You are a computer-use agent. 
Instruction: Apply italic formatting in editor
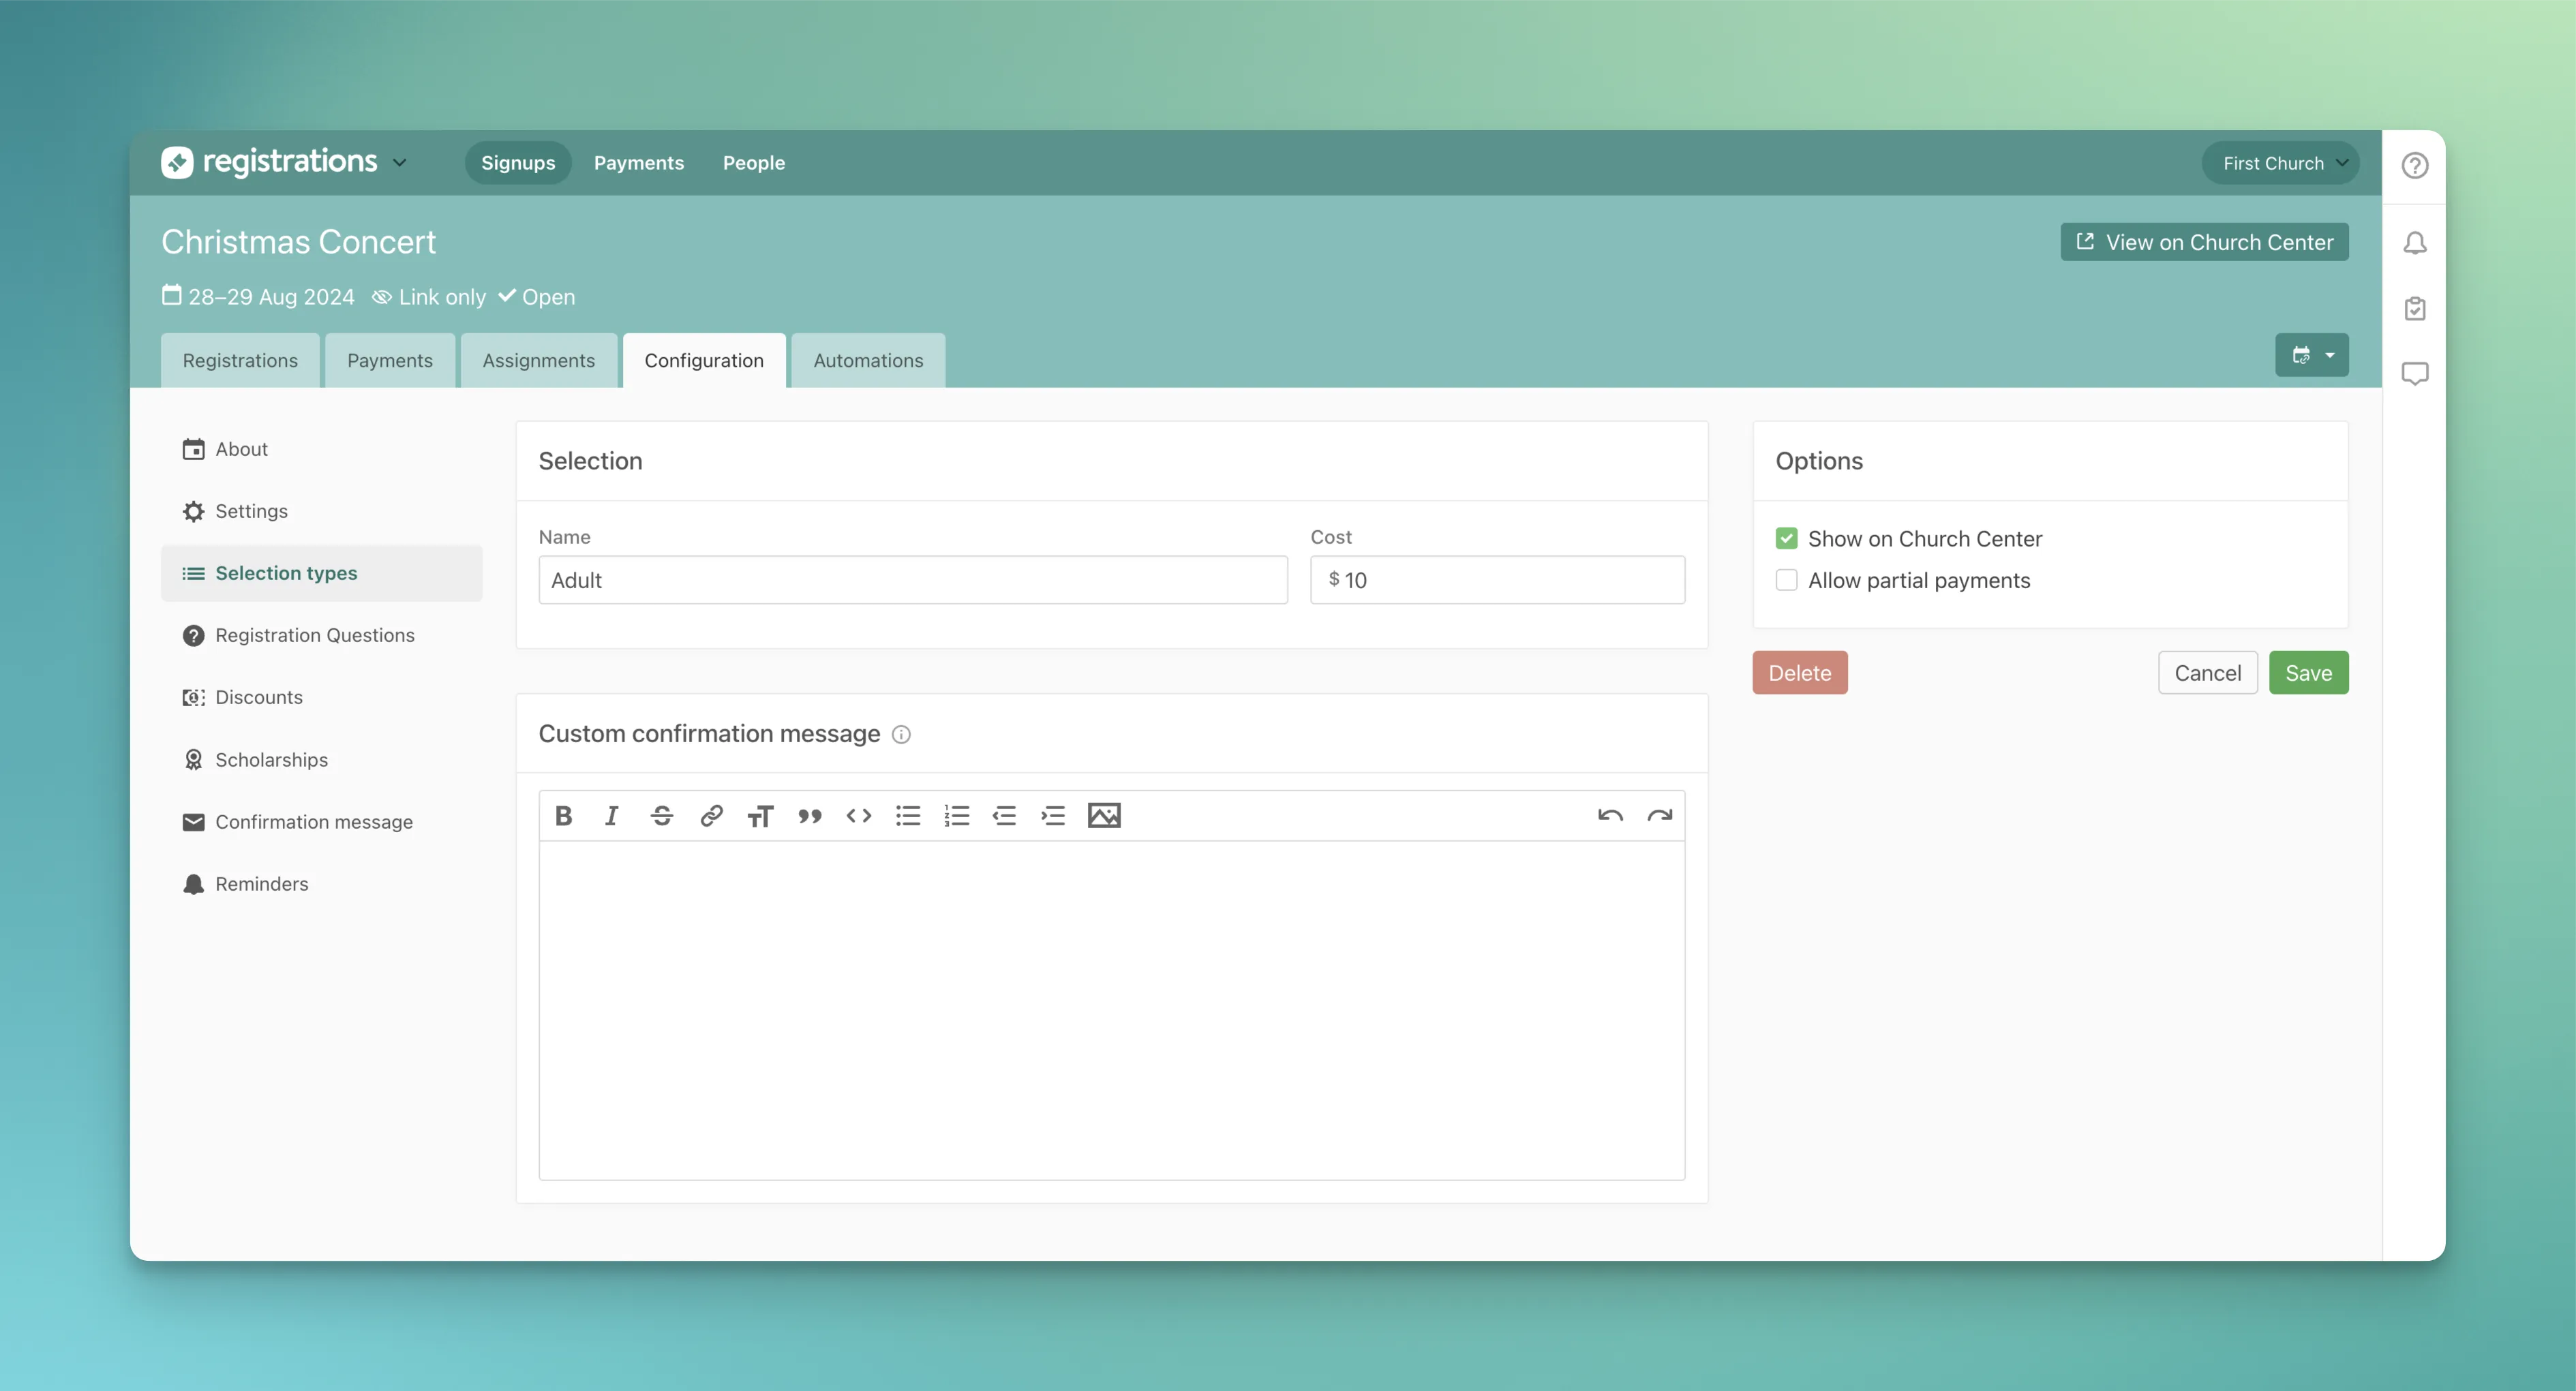tap(612, 816)
